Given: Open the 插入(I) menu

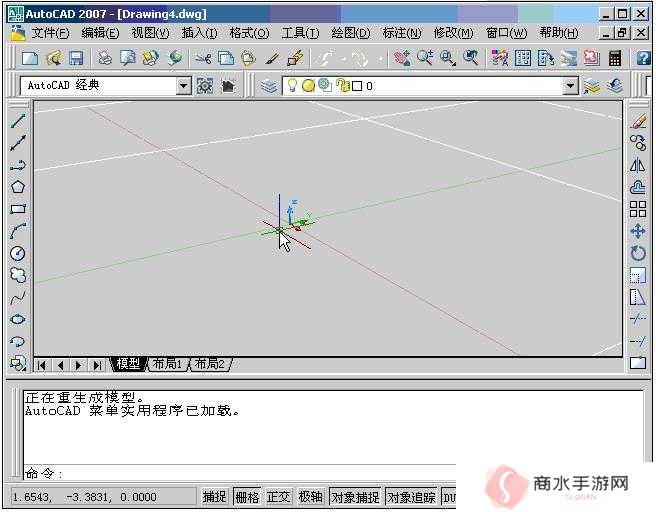Looking at the screenshot, I should (x=199, y=33).
